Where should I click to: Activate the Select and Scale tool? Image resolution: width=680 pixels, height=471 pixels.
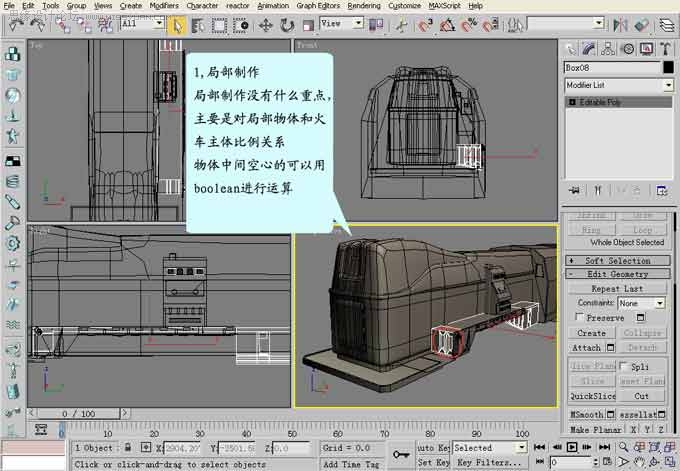click(308, 26)
